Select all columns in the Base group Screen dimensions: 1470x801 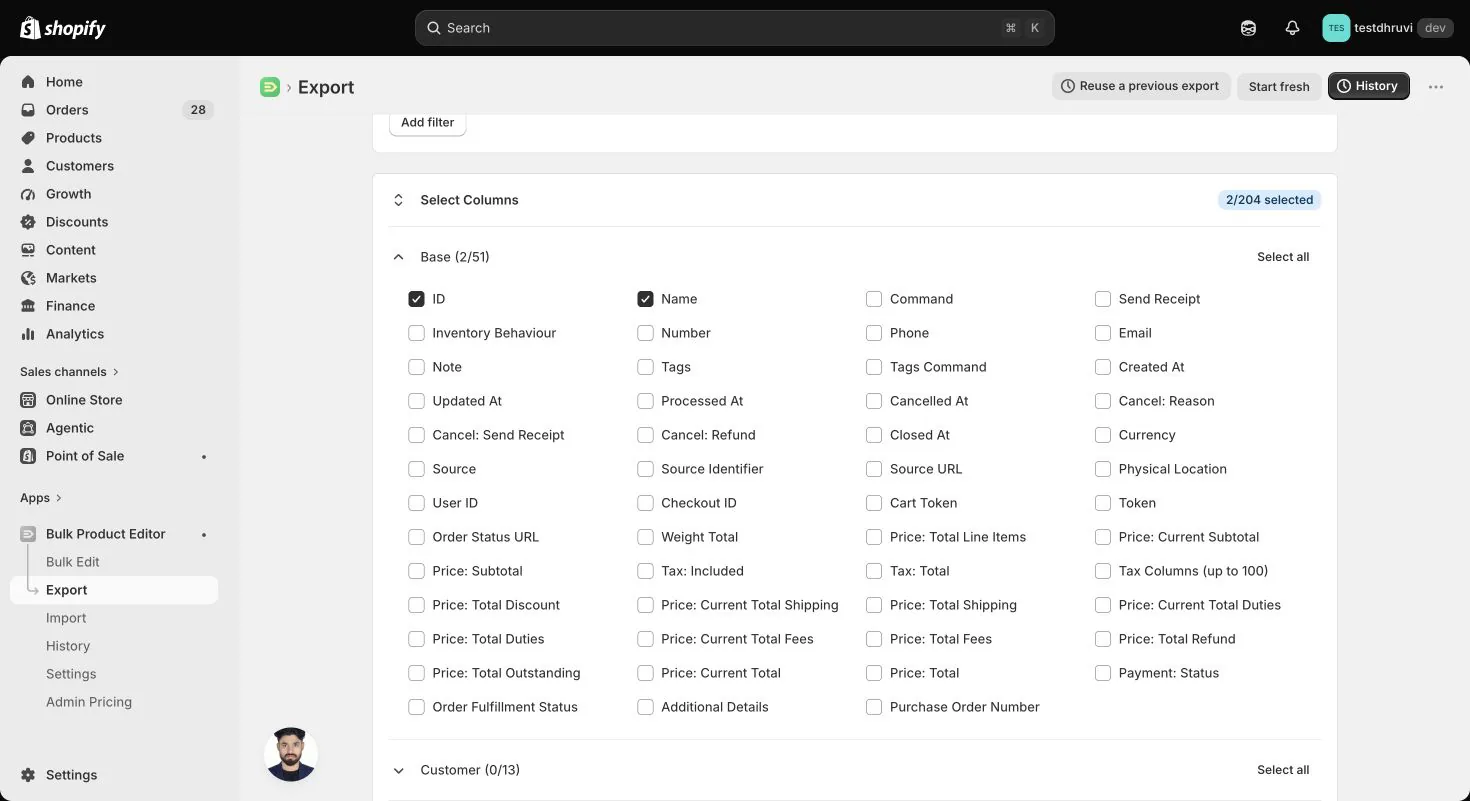(x=1283, y=257)
